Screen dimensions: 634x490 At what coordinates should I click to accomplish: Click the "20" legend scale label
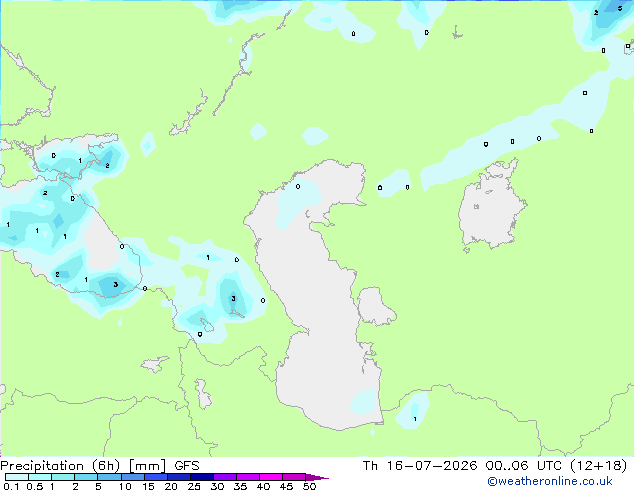[x=171, y=486]
